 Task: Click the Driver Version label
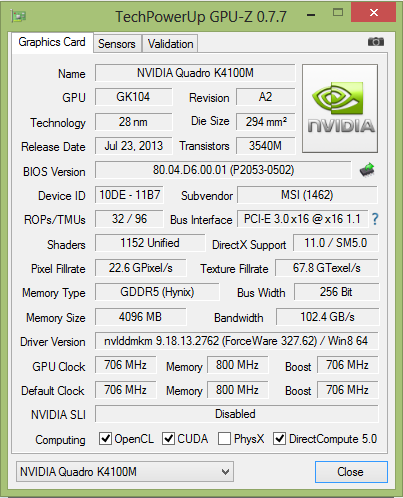coord(53,342)
